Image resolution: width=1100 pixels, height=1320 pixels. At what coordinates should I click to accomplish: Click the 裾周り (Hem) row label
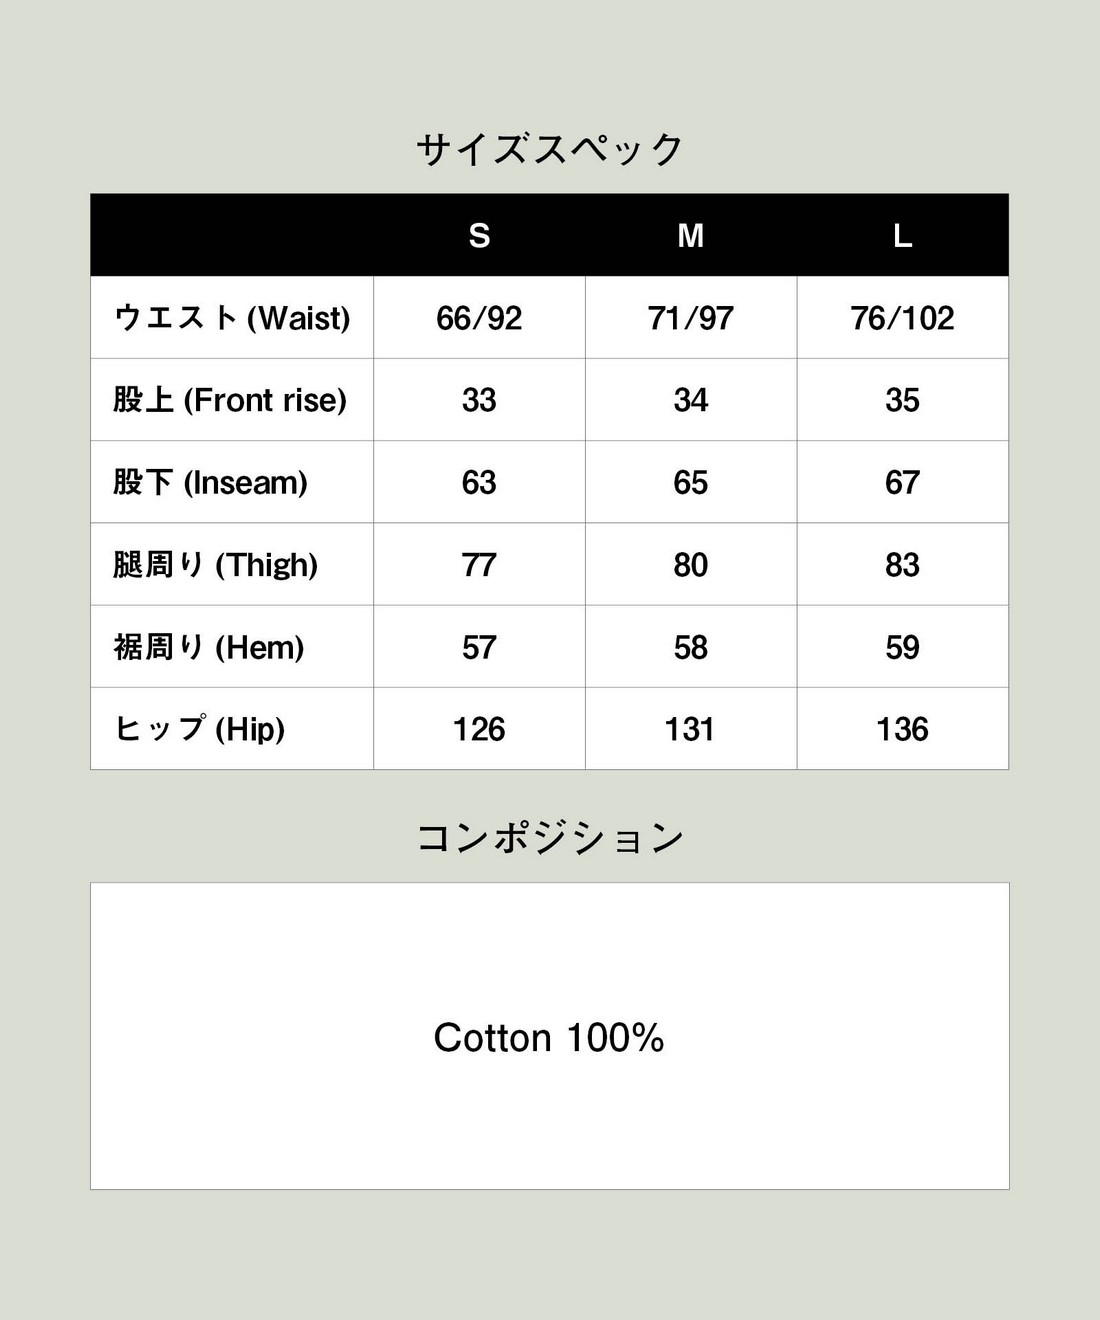[x=208, y=647]
